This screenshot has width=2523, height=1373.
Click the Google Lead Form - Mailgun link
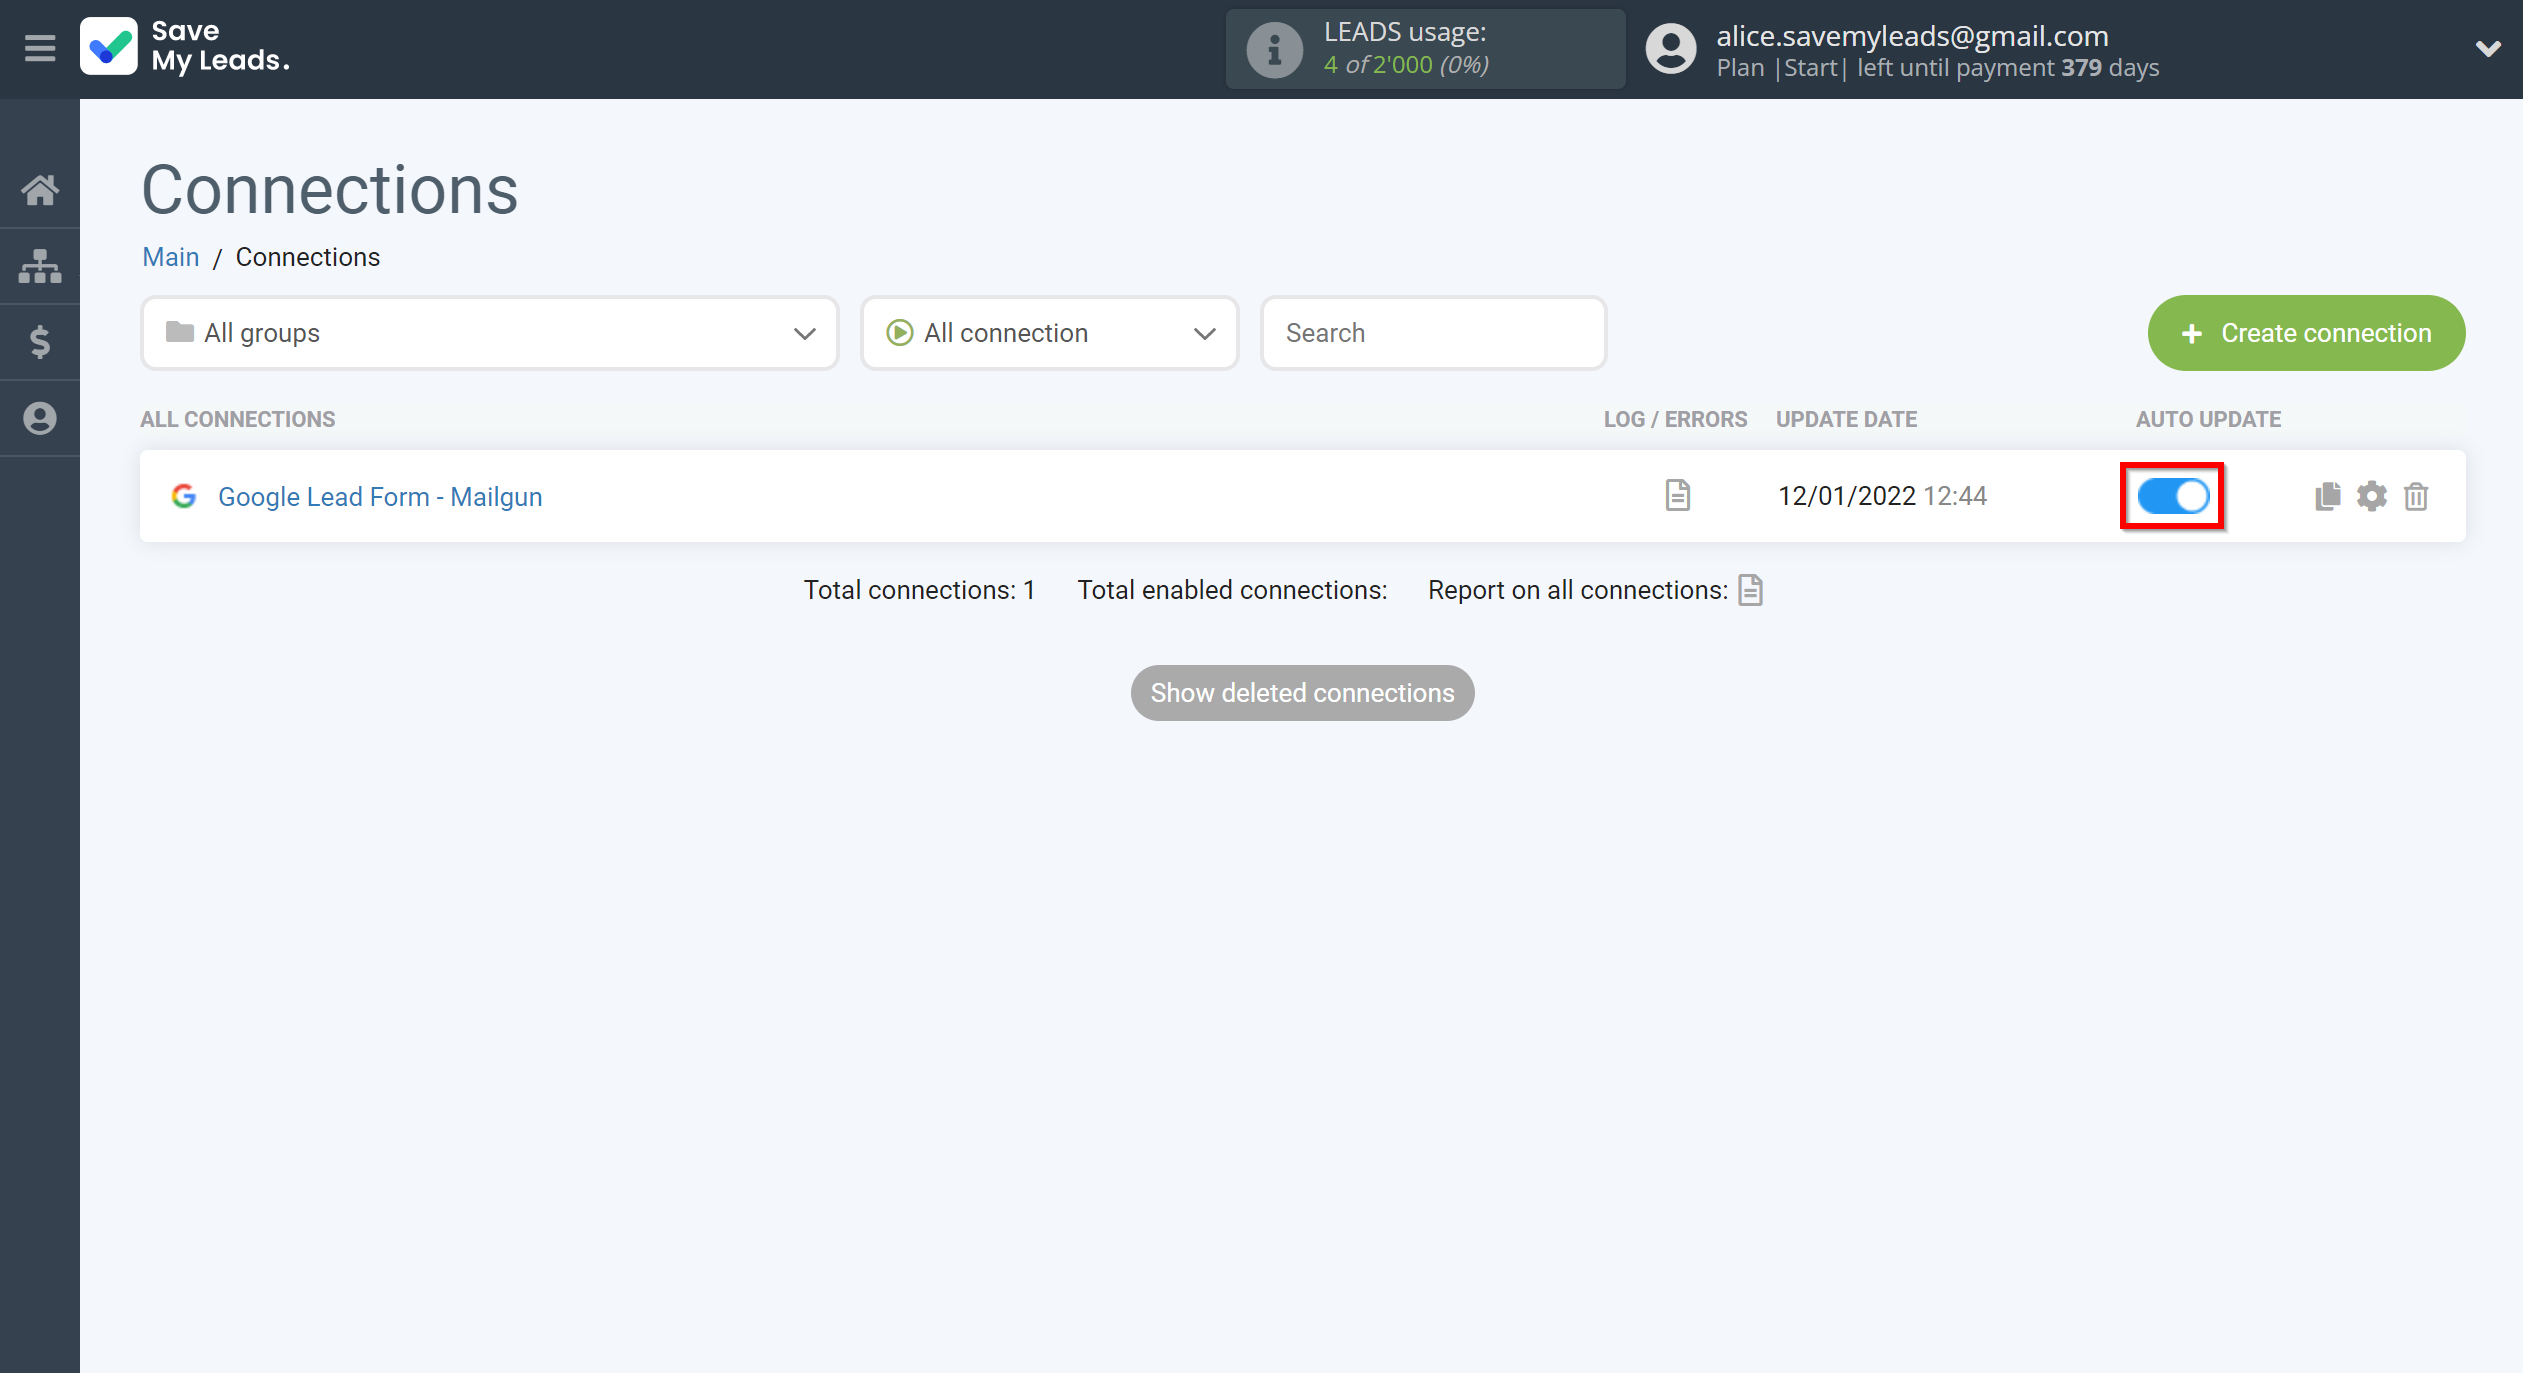pyautogui.click(x=380, y=495)
